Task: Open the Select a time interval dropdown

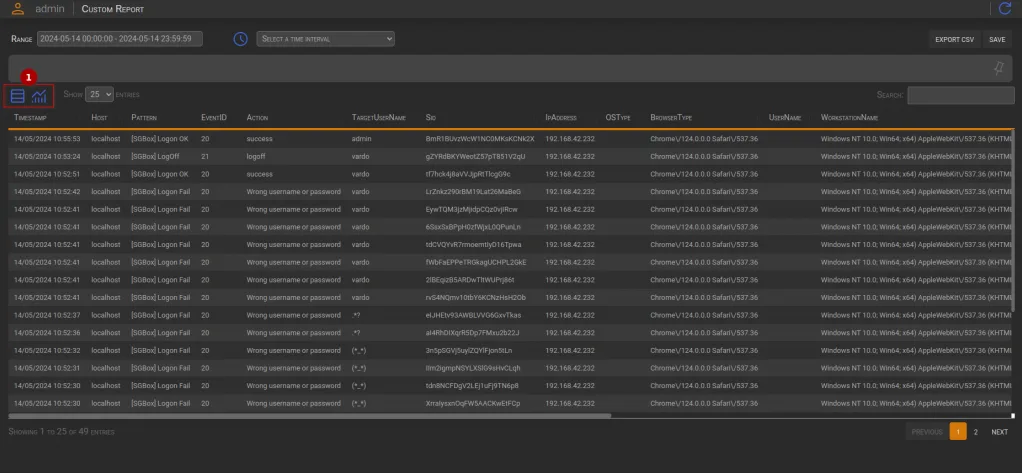Action: coord(325,39)
